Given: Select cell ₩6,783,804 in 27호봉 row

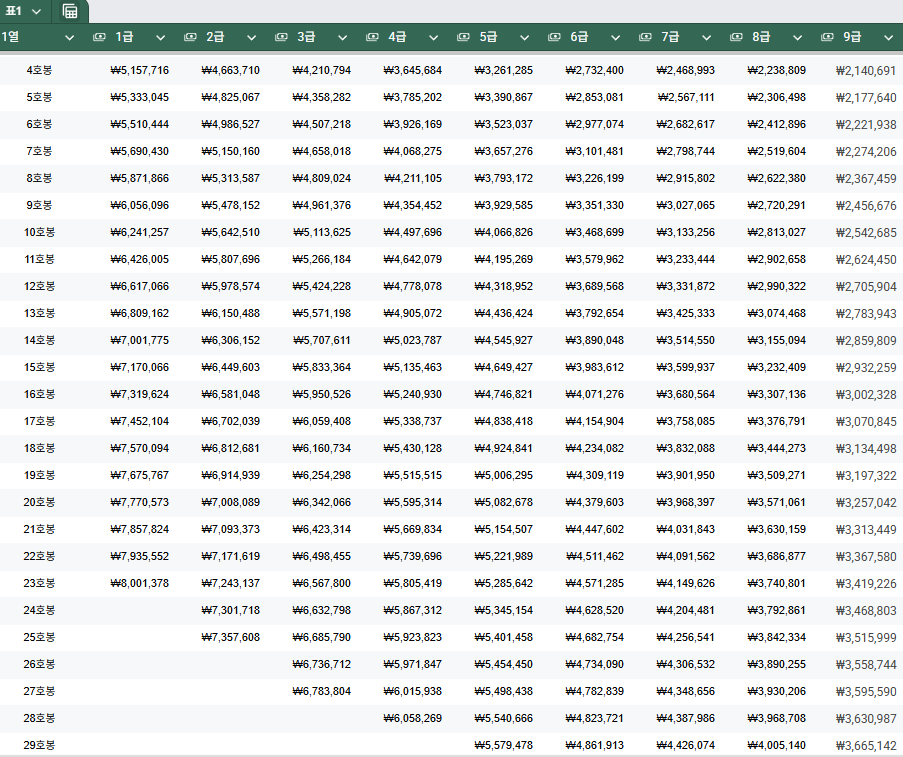Looking at the screenshot, I should pyautogui.click(x=322, y=691).
